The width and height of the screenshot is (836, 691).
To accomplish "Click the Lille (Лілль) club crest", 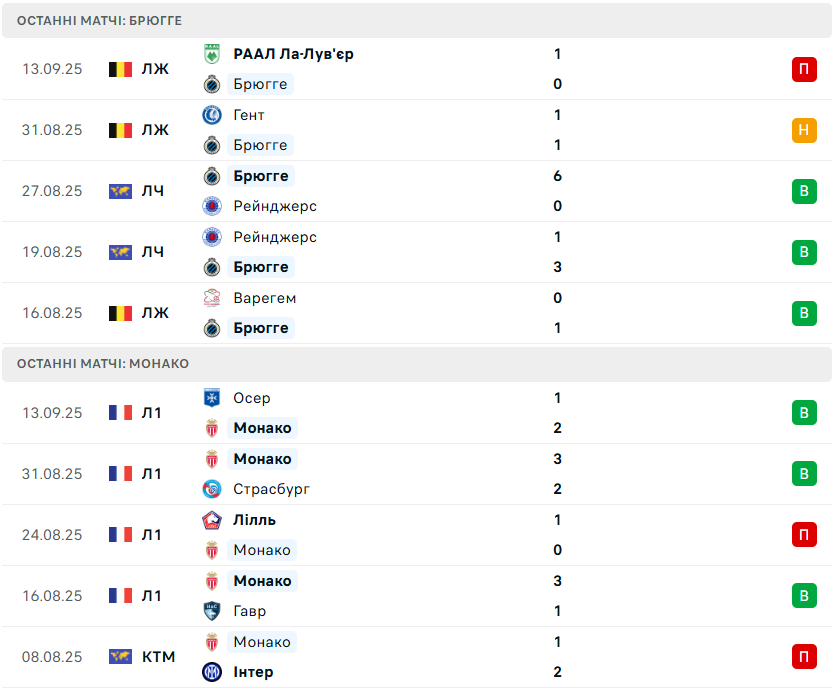I will (x=212, y=520).
